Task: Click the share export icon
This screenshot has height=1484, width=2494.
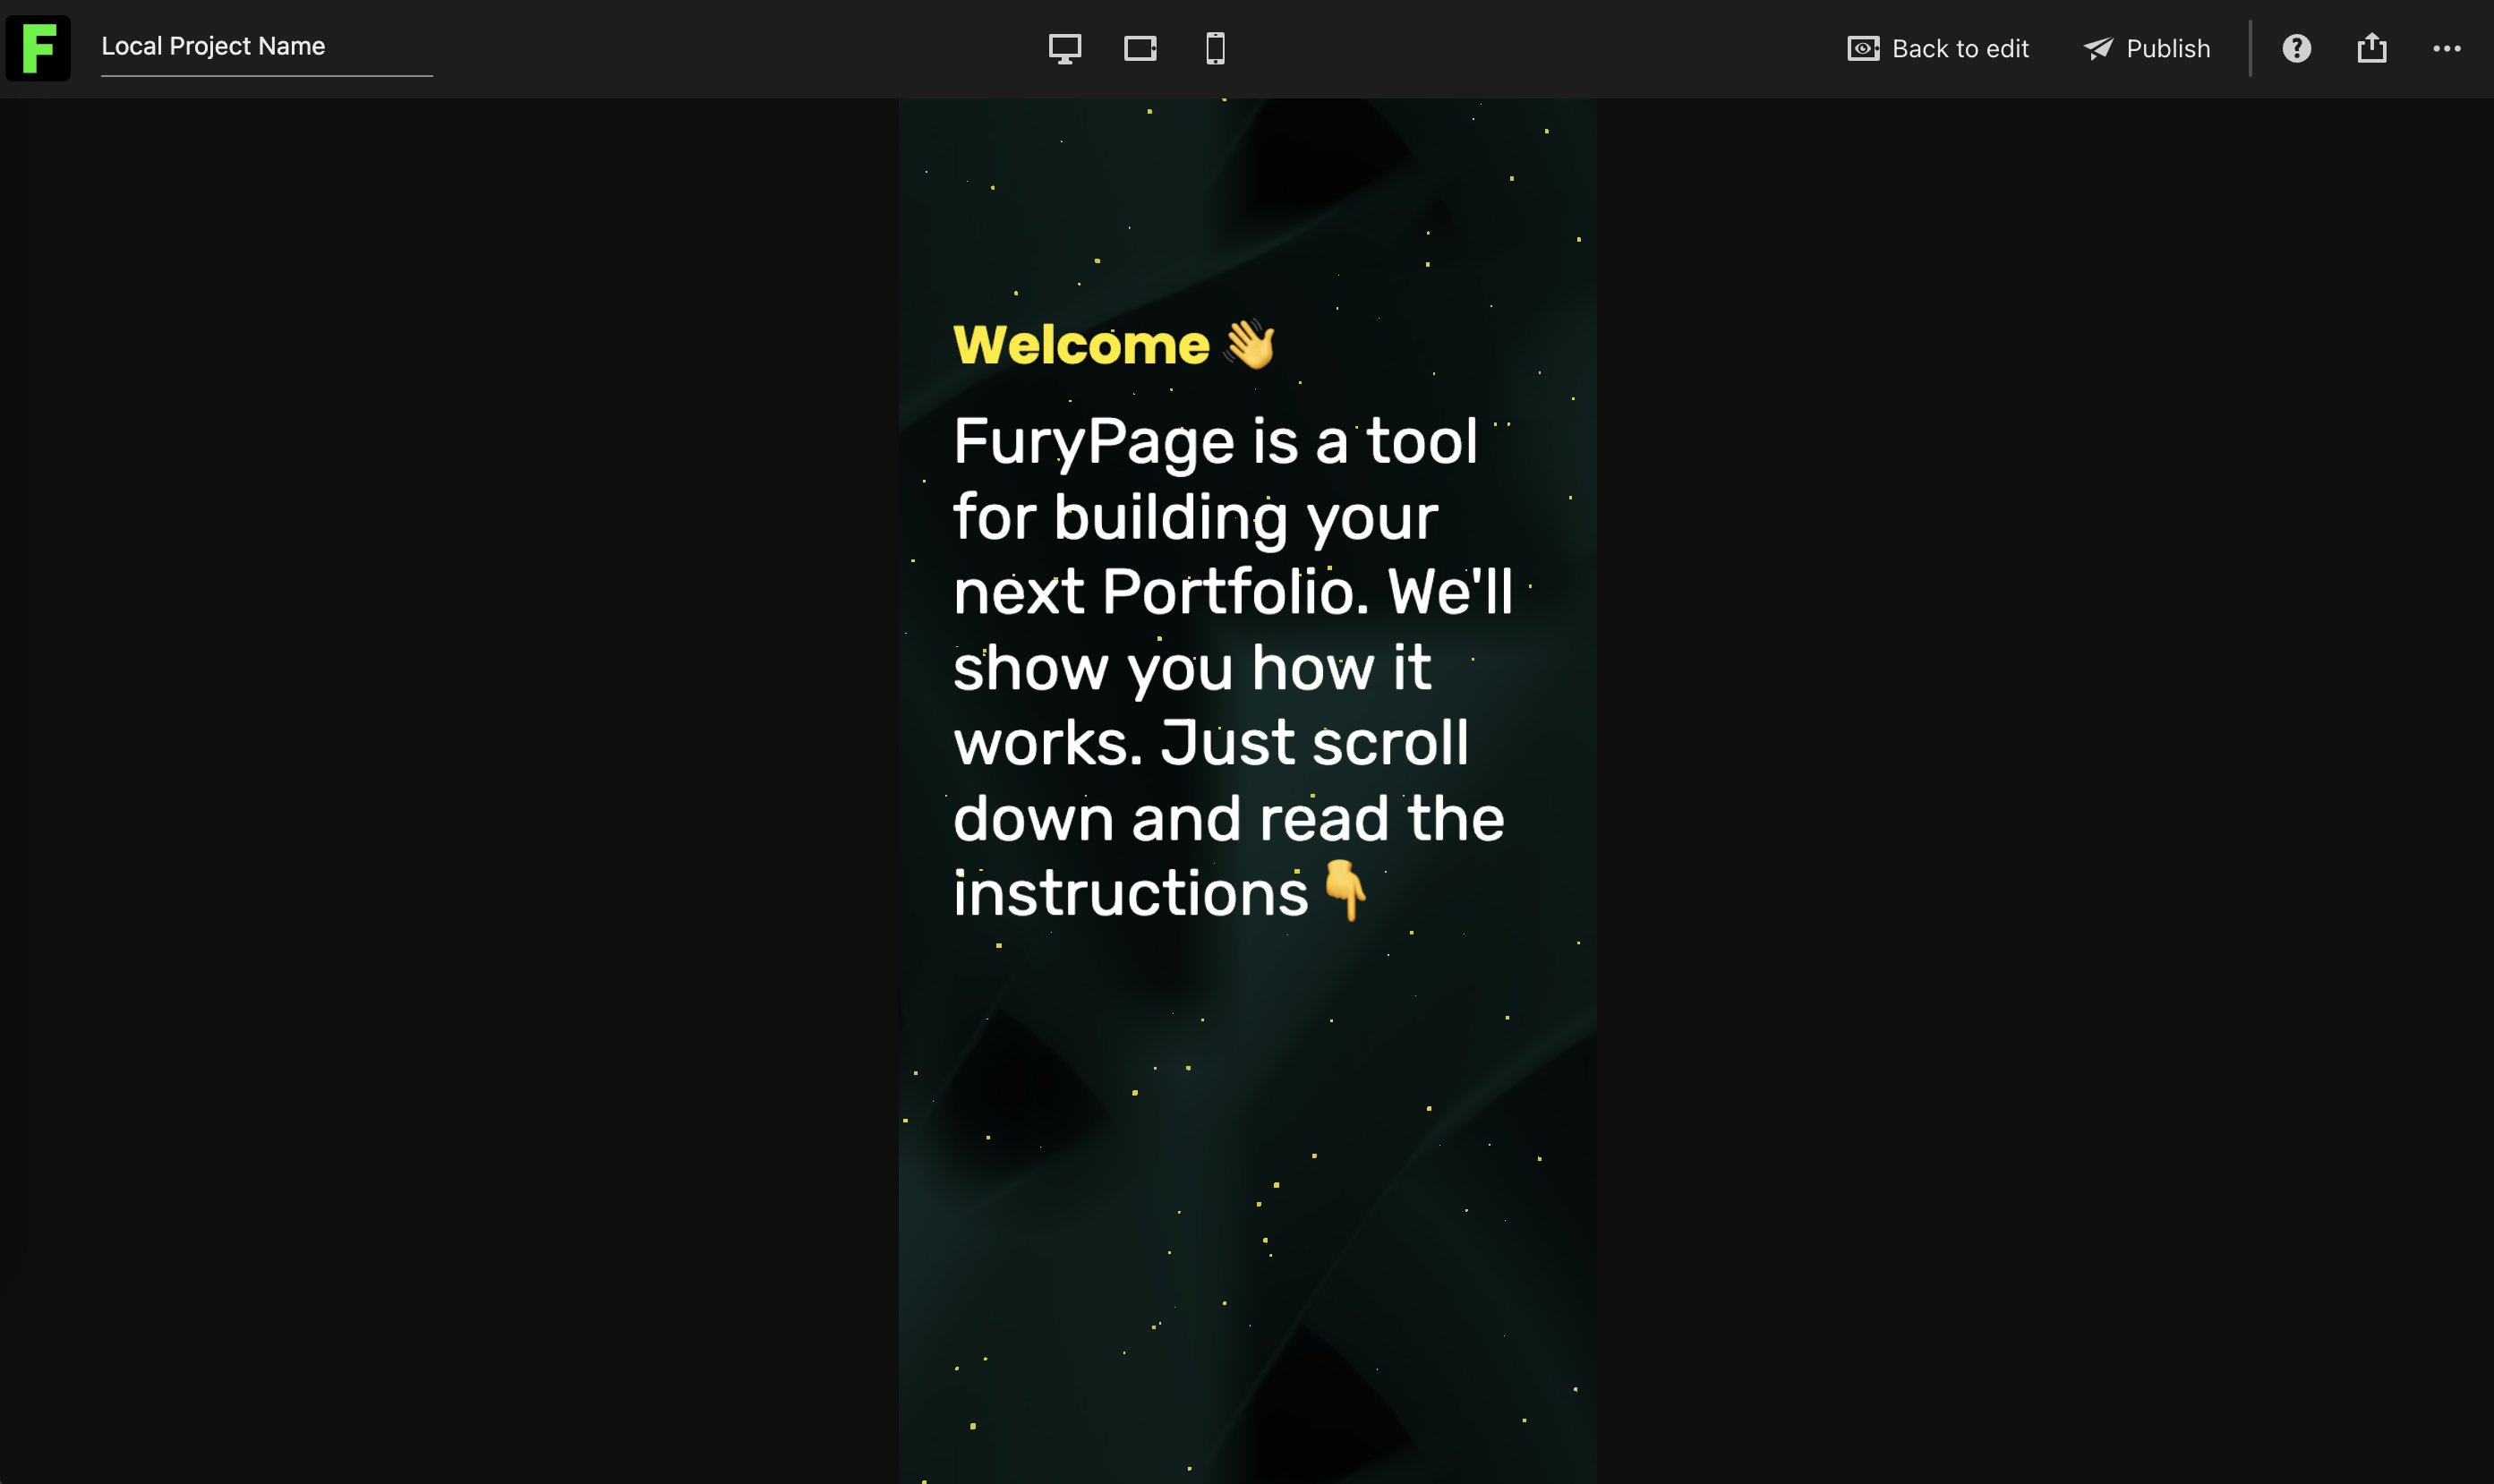Action: tap(2372, 47)
